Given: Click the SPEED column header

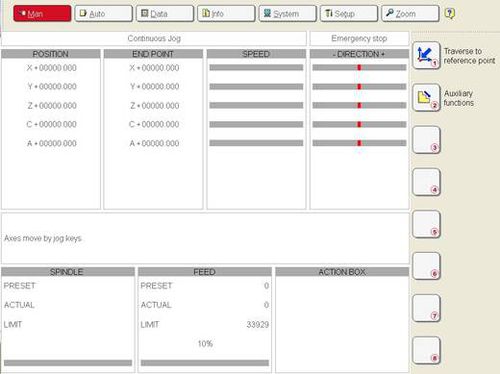Looking at the screenshot, I should (x=256, y=54).
